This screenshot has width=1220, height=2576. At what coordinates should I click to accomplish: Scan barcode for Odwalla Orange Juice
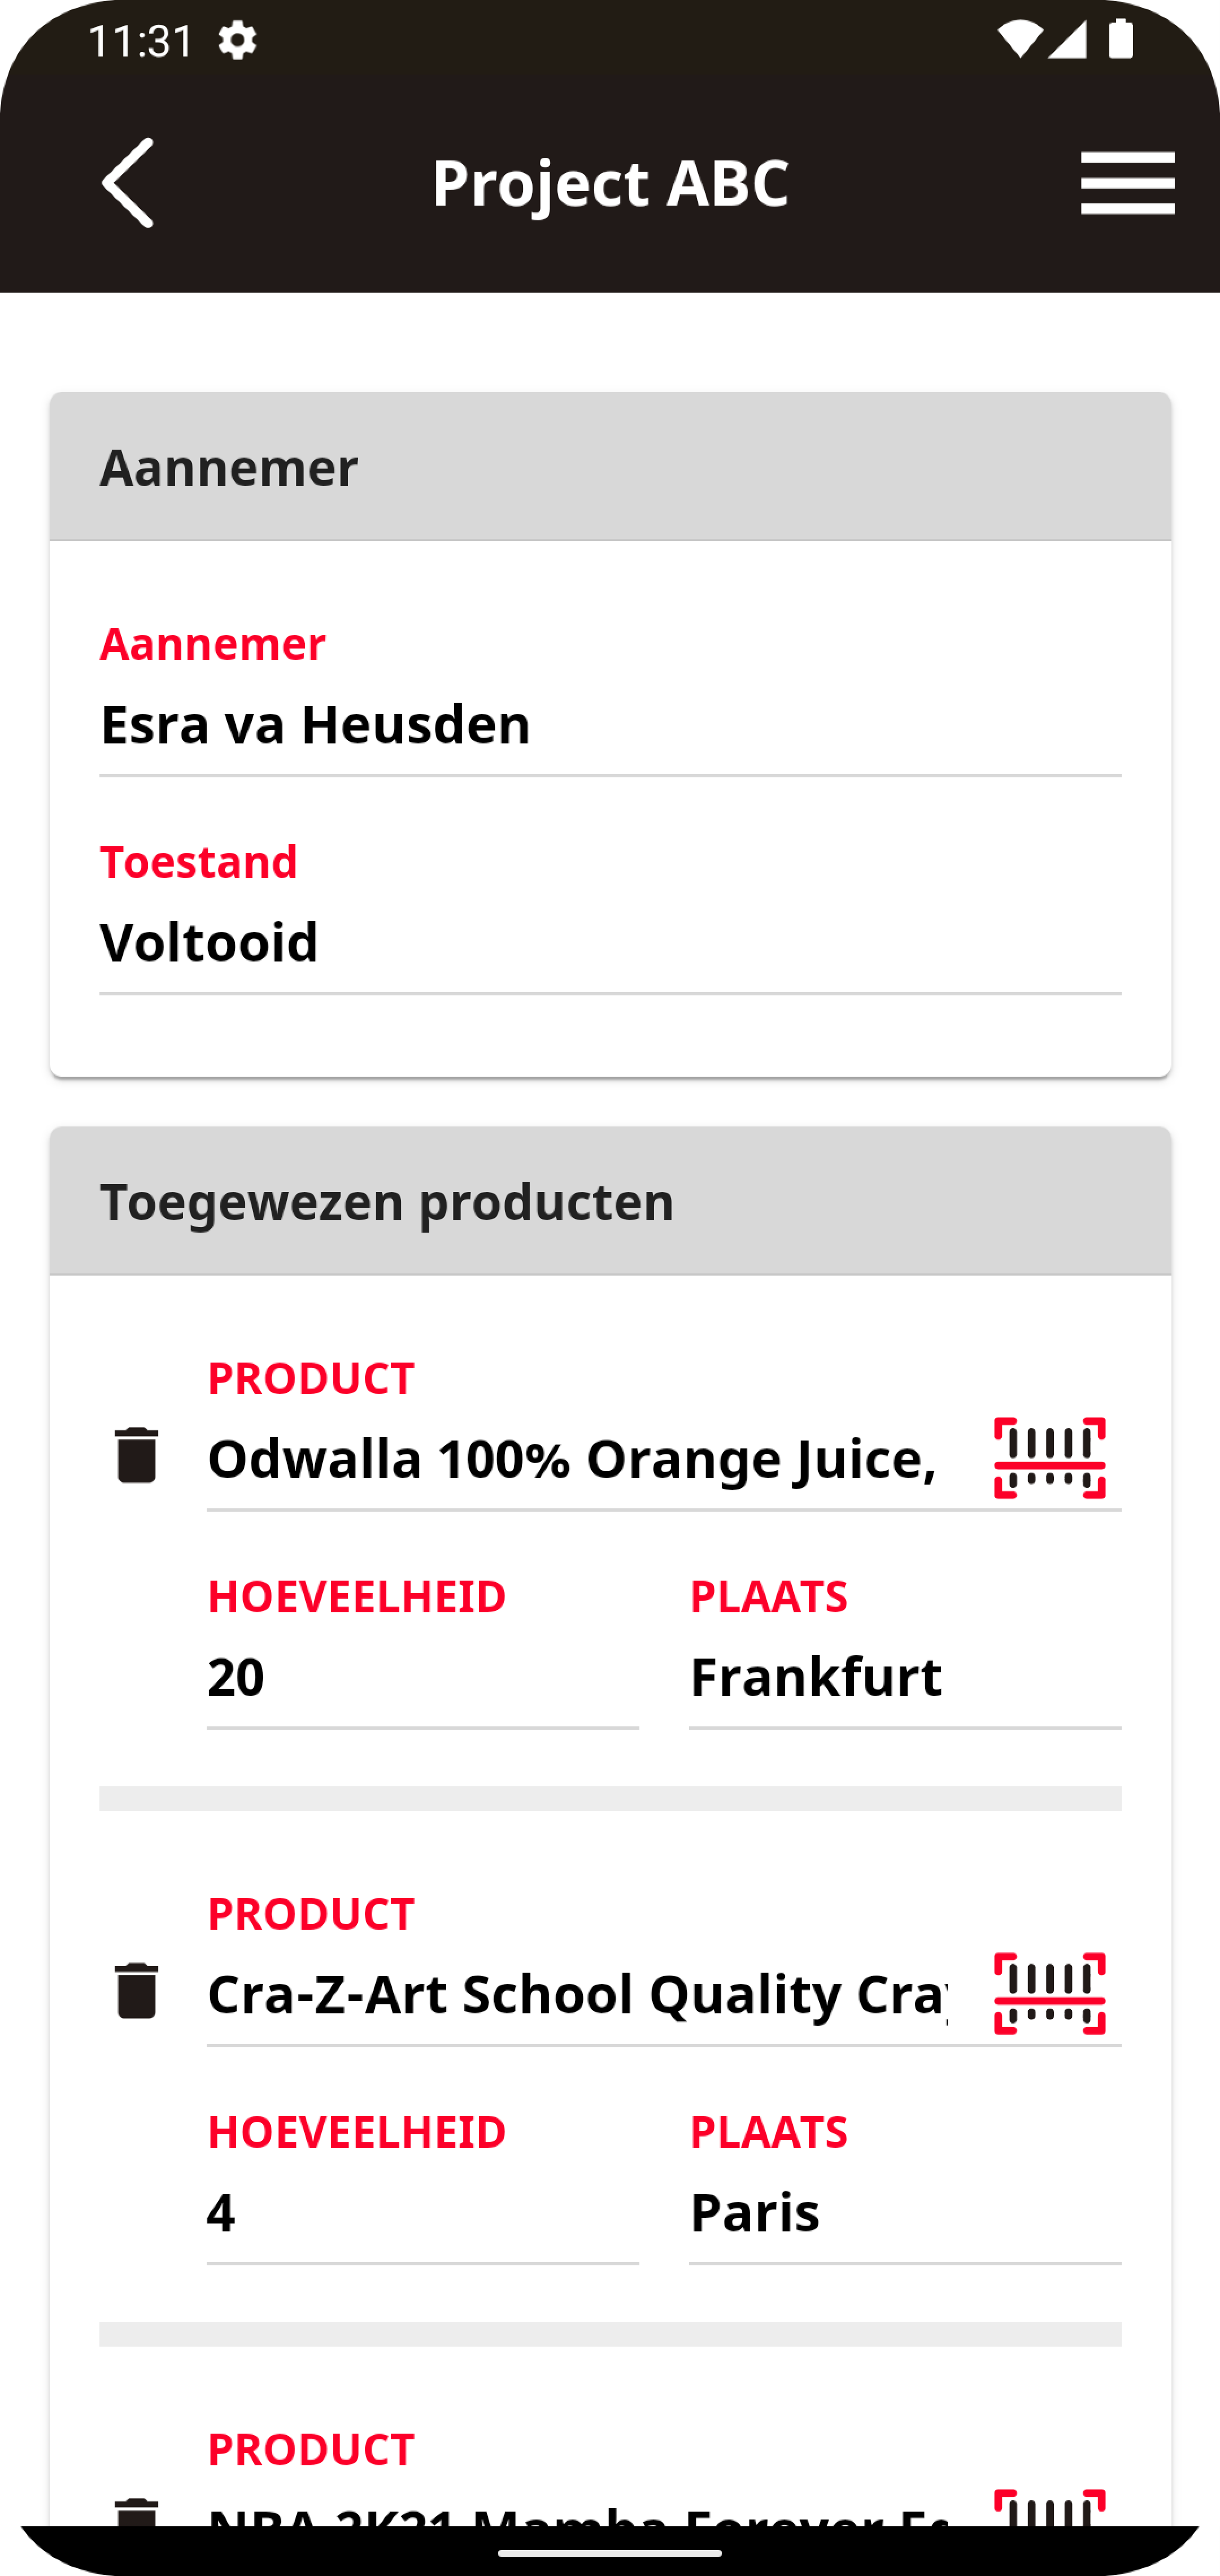[x=1049, y=1457]
